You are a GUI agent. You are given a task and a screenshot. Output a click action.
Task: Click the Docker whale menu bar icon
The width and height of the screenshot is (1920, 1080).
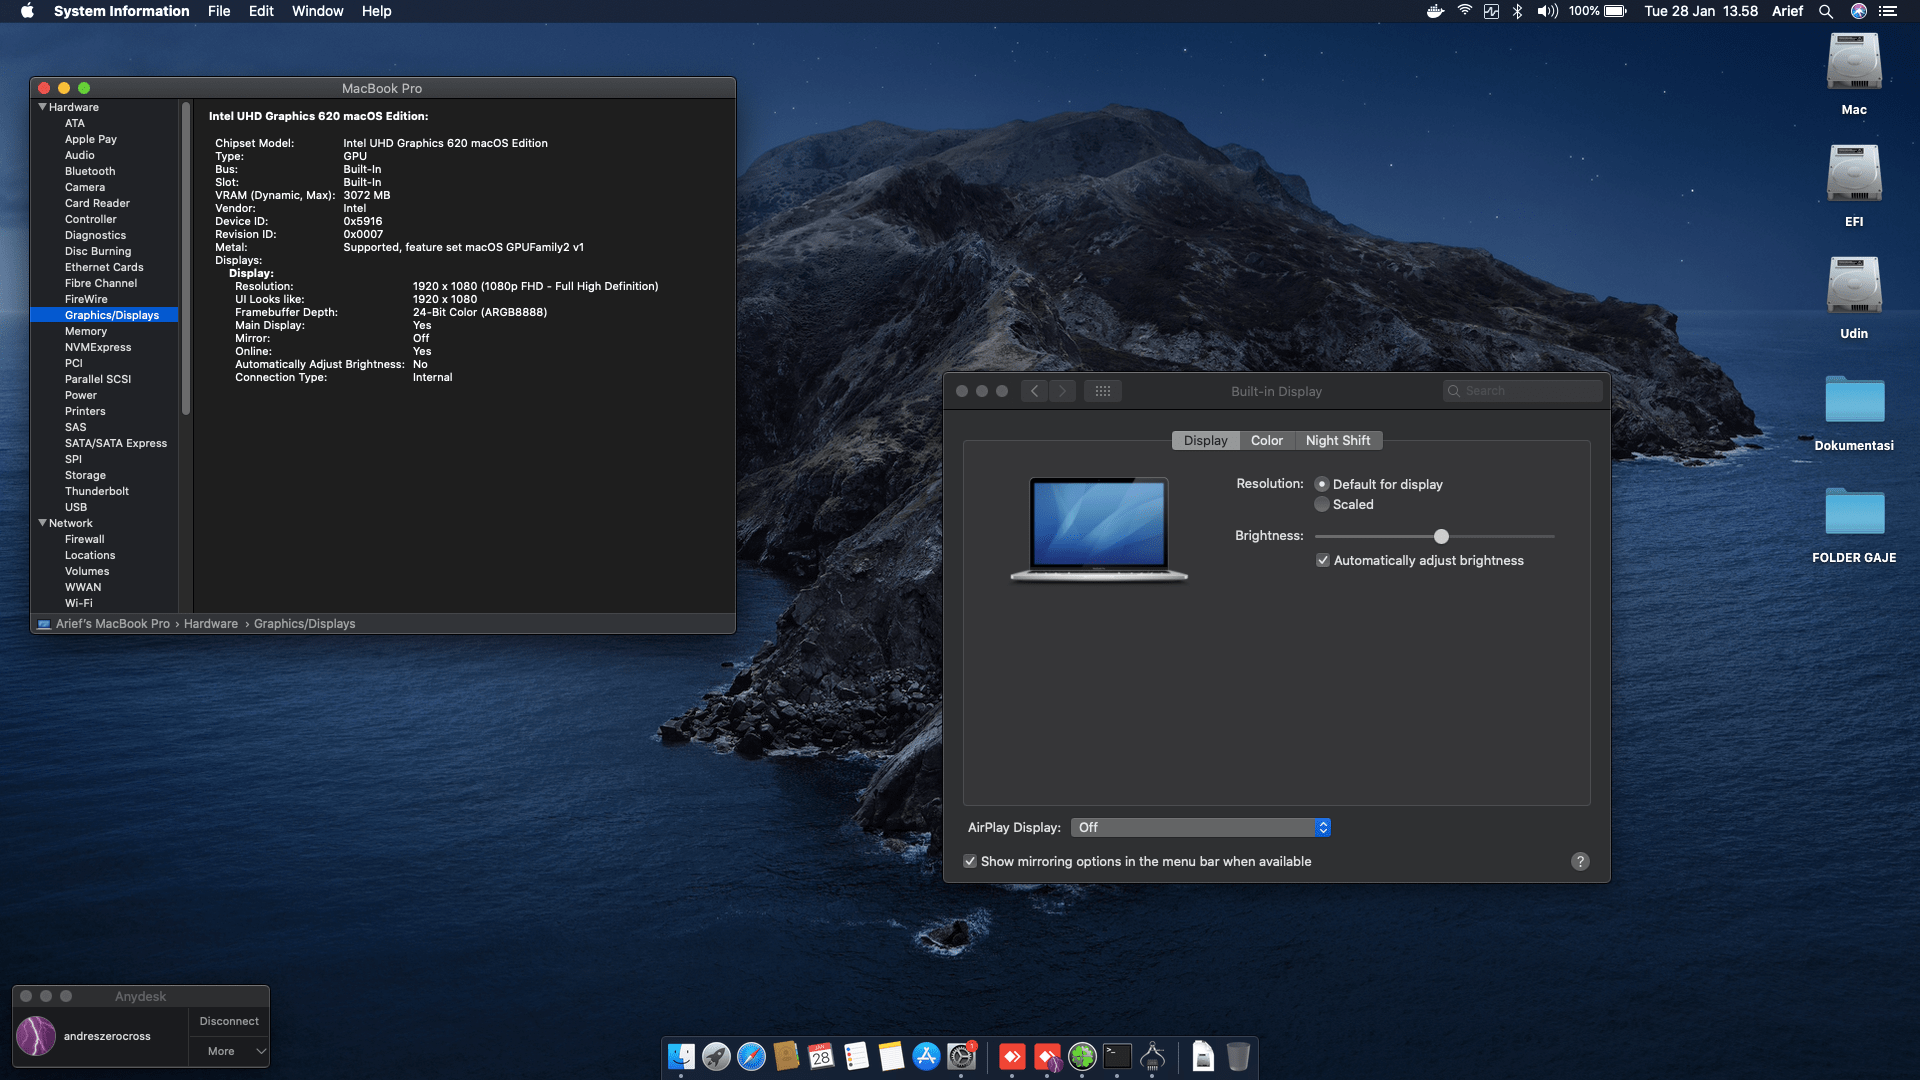(x=1435, y=11)
